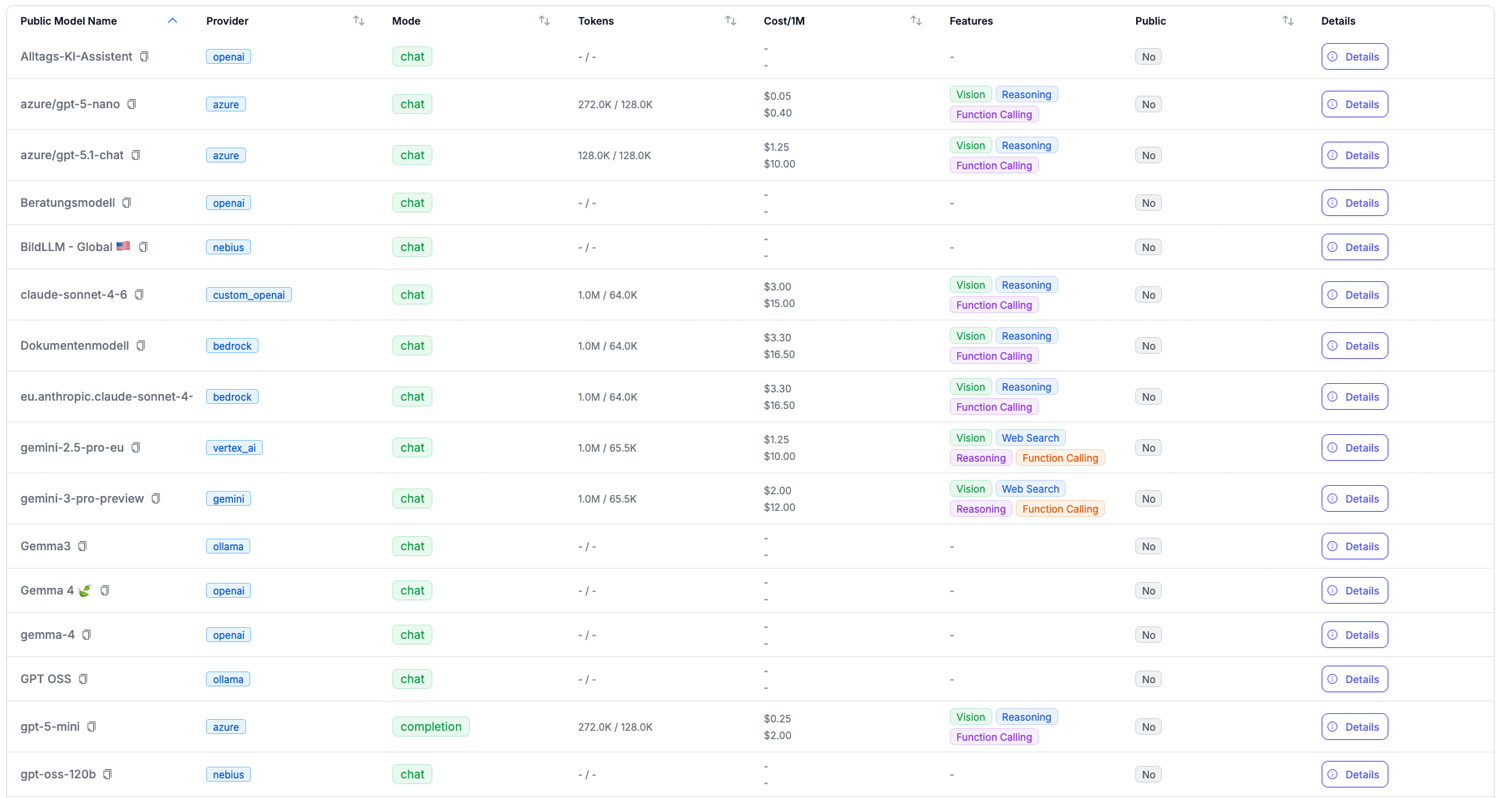
Task: Sort by Tokens column arrows
Action: point(730,21)
